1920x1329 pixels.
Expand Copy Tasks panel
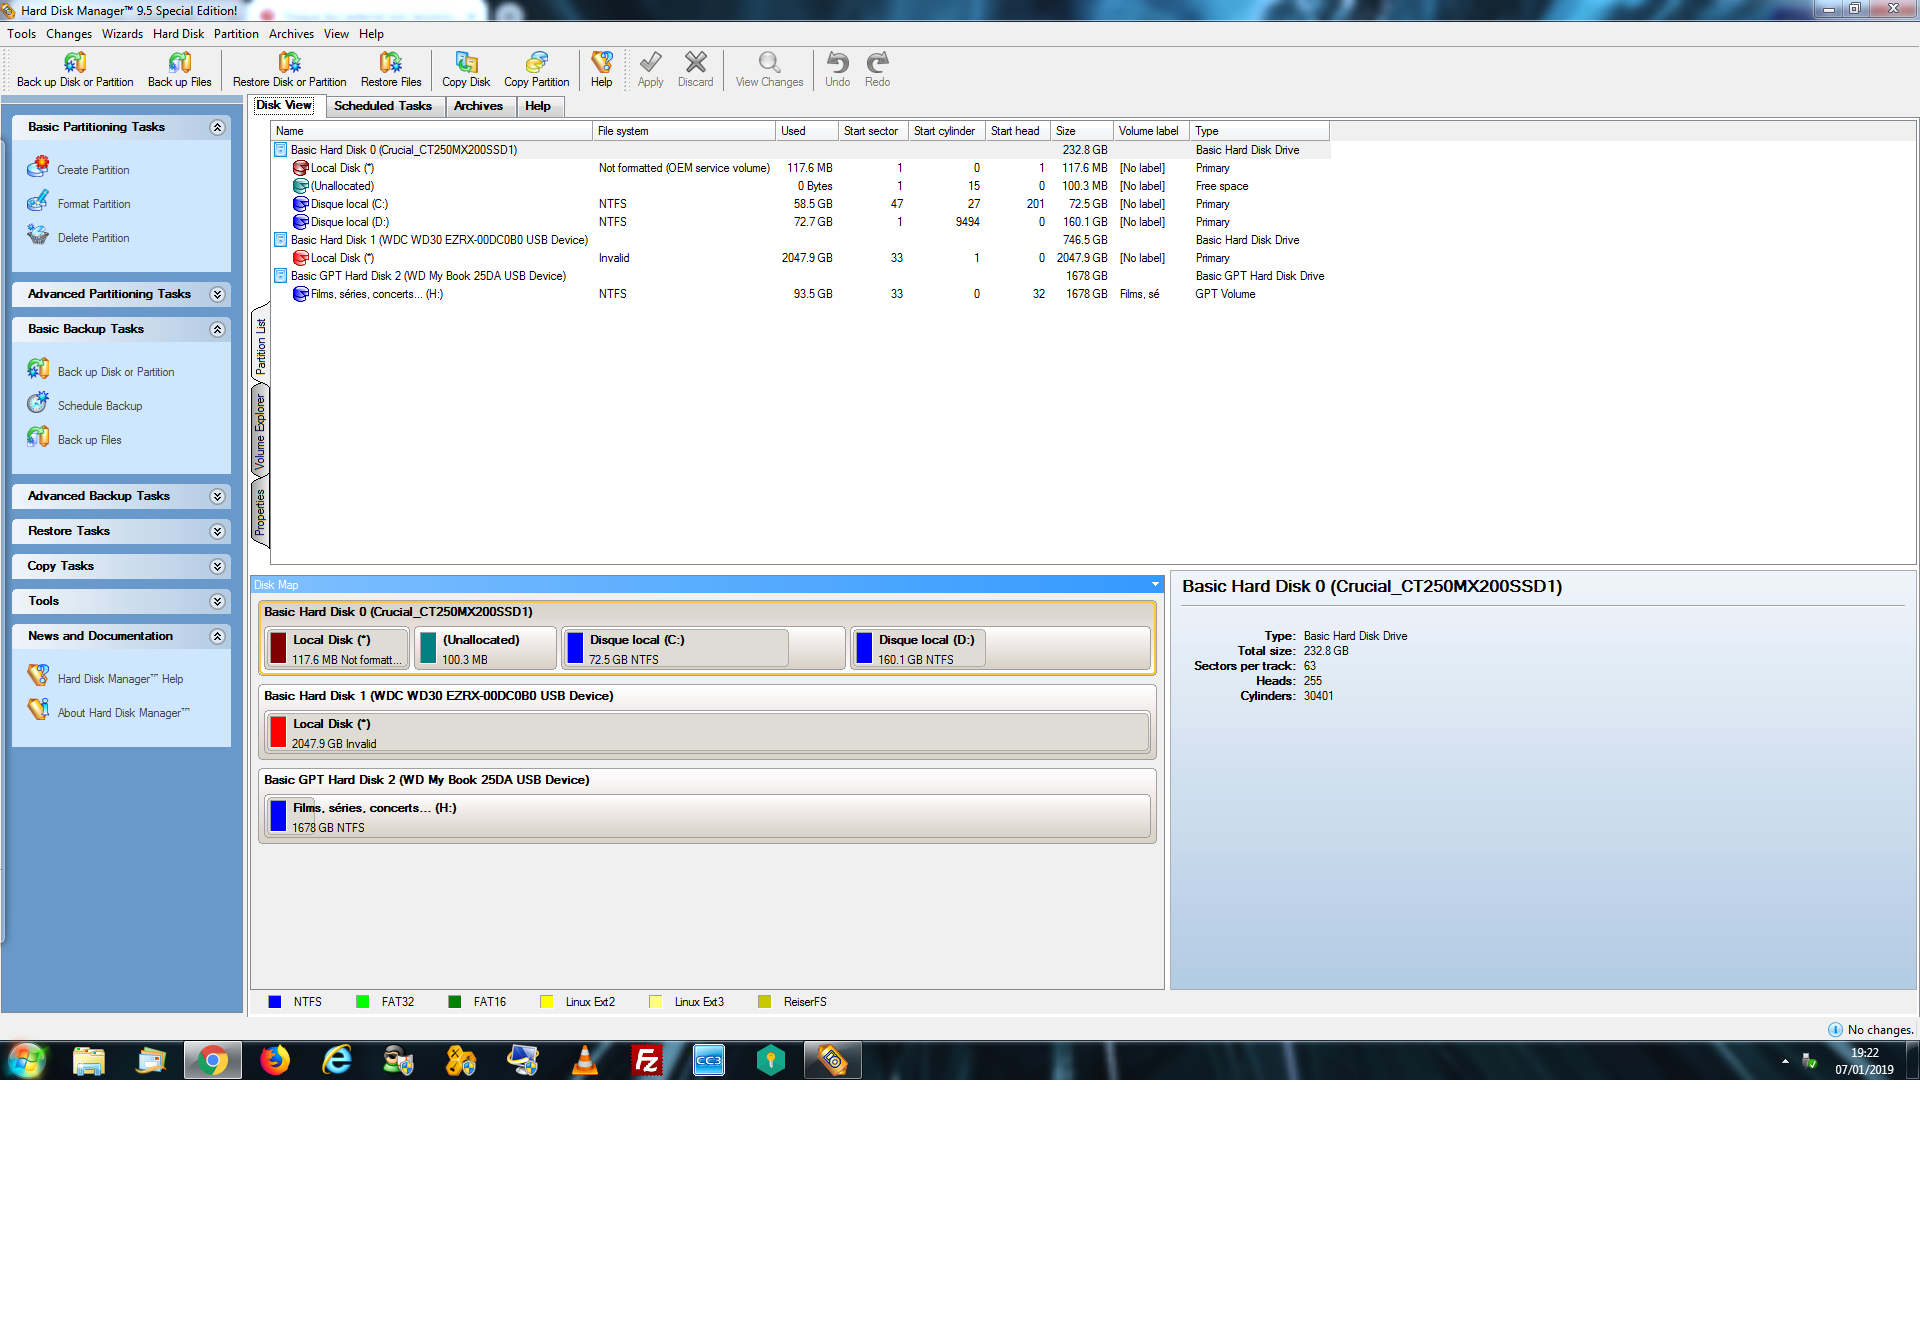click(217, 567)
